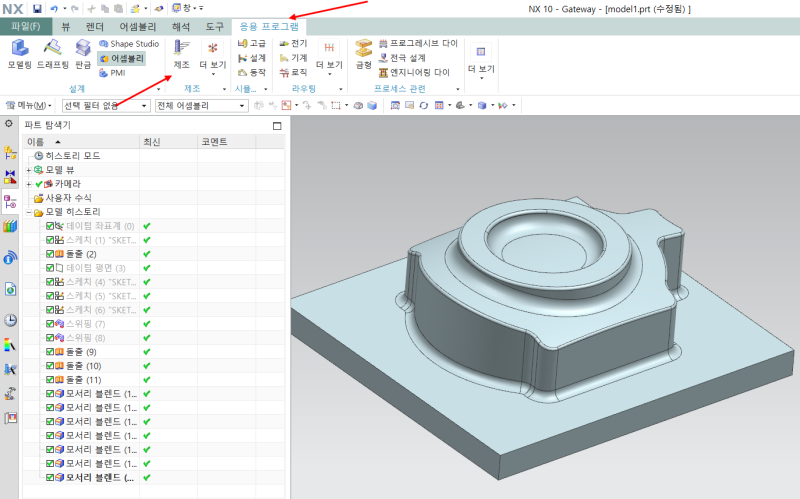Switch to the 렌더 ribbon tab
This screenshot has width=800, height=499.
click(93, 26)
